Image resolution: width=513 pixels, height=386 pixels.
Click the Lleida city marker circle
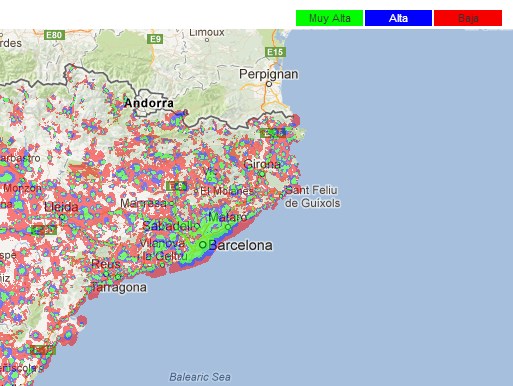(62, 217)
